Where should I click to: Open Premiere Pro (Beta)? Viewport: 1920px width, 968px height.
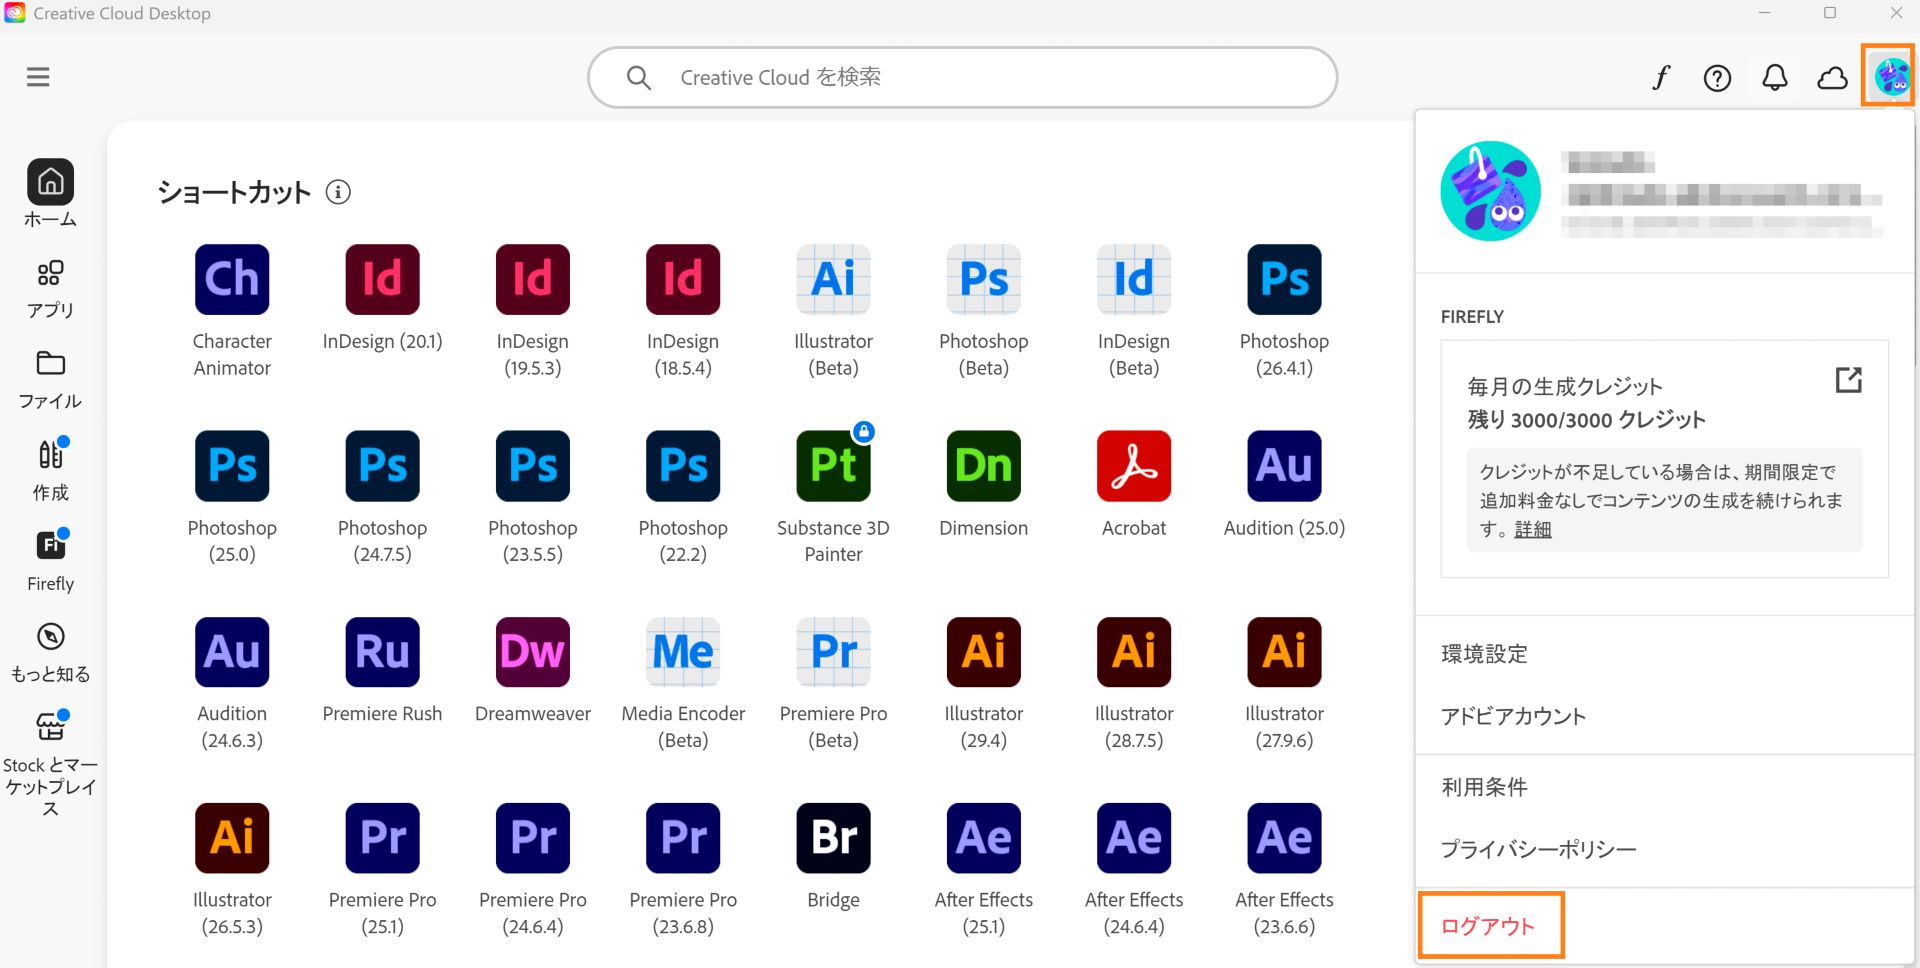[x=834, y=652]
